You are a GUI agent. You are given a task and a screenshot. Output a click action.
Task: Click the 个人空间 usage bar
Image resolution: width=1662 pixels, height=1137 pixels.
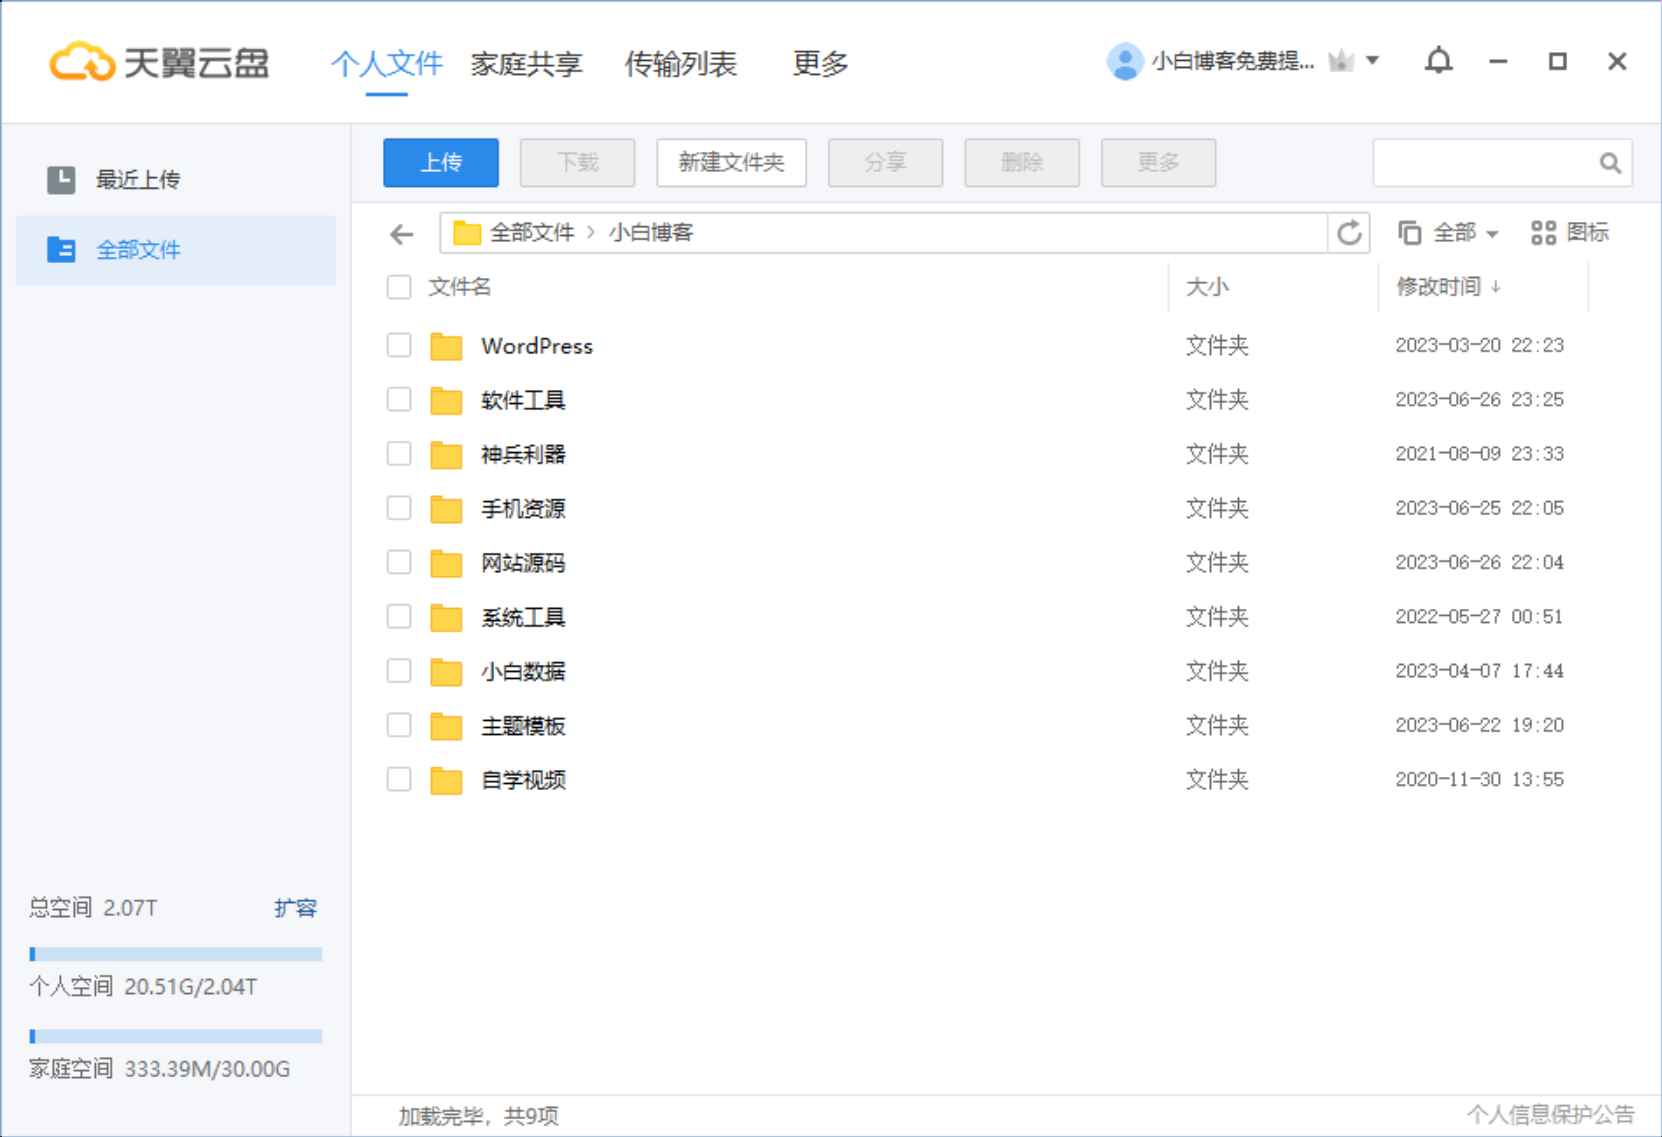[176, 954]
